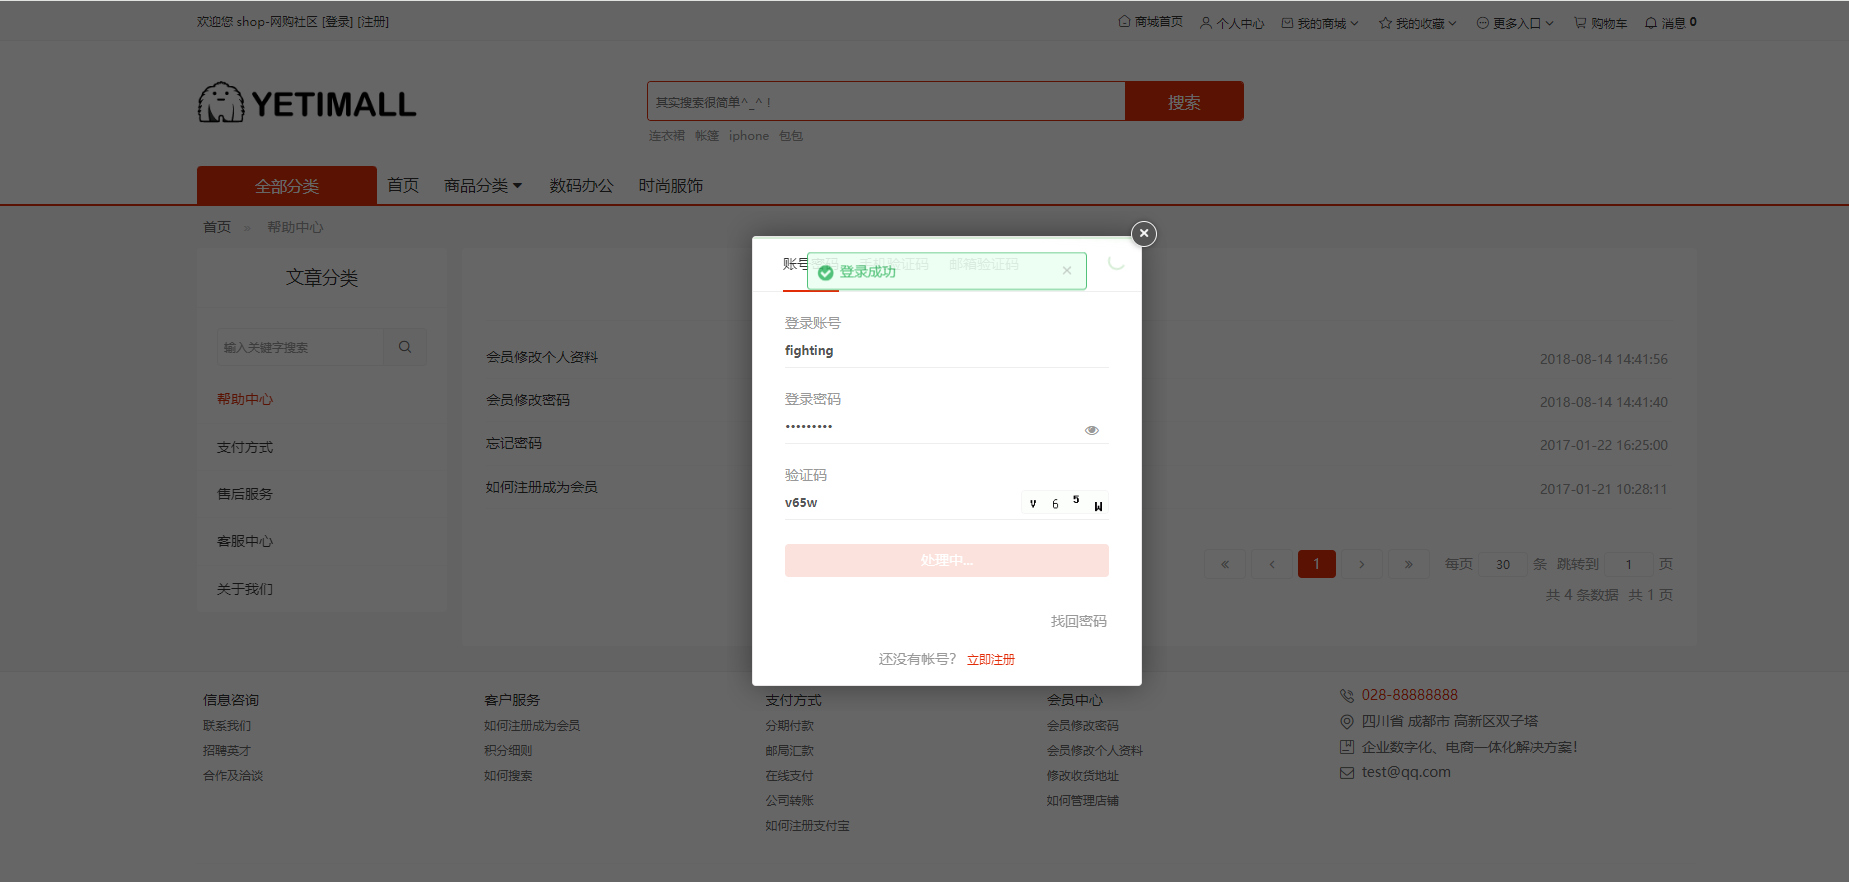Open article 会员修改密码 in list
The width and height of the screenshot is (1849, 882).
(528, 400)
